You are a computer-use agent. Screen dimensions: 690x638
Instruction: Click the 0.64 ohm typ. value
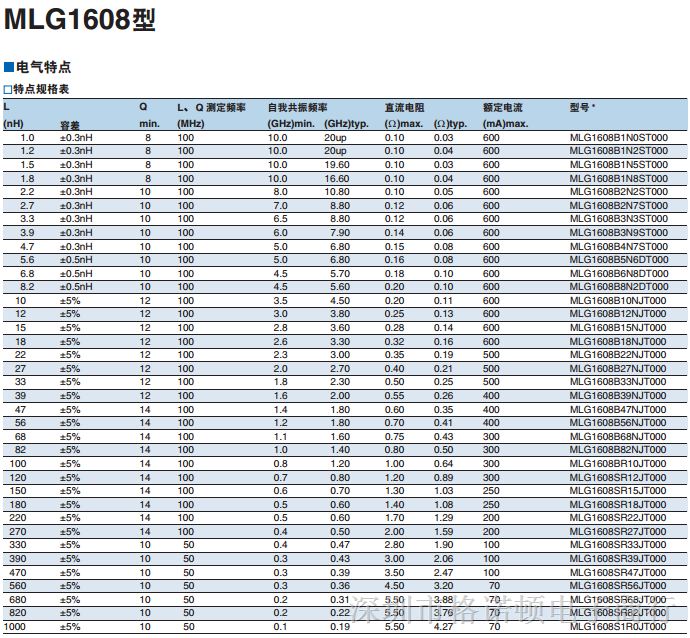[x=444, y=464]
